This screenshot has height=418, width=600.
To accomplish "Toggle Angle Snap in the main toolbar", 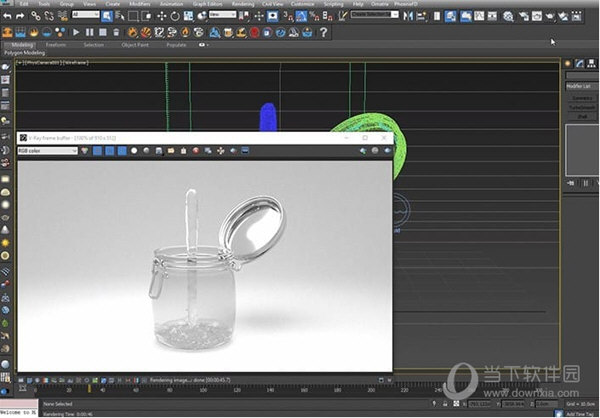I will (301, 16).
